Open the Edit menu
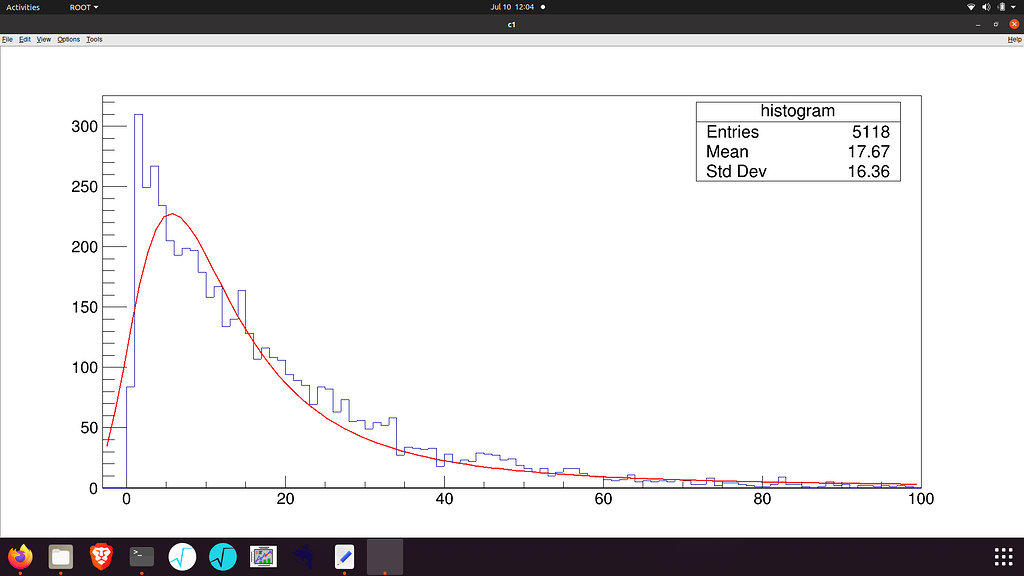1024x576 pixels. tap(25, 39)
